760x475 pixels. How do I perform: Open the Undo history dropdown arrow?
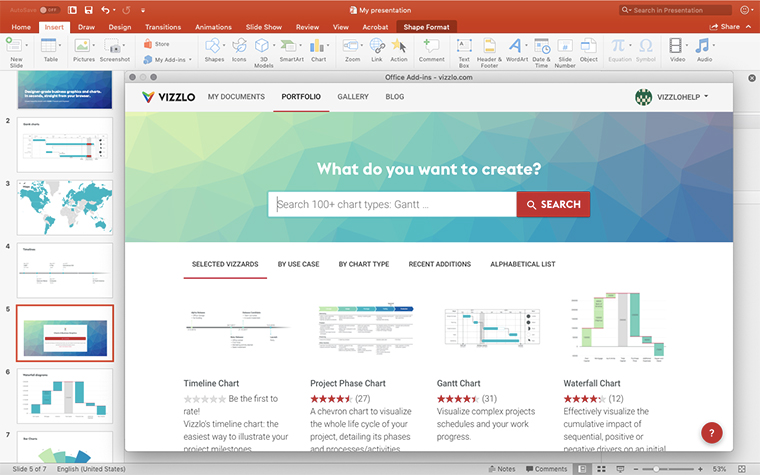coord(114,10)
